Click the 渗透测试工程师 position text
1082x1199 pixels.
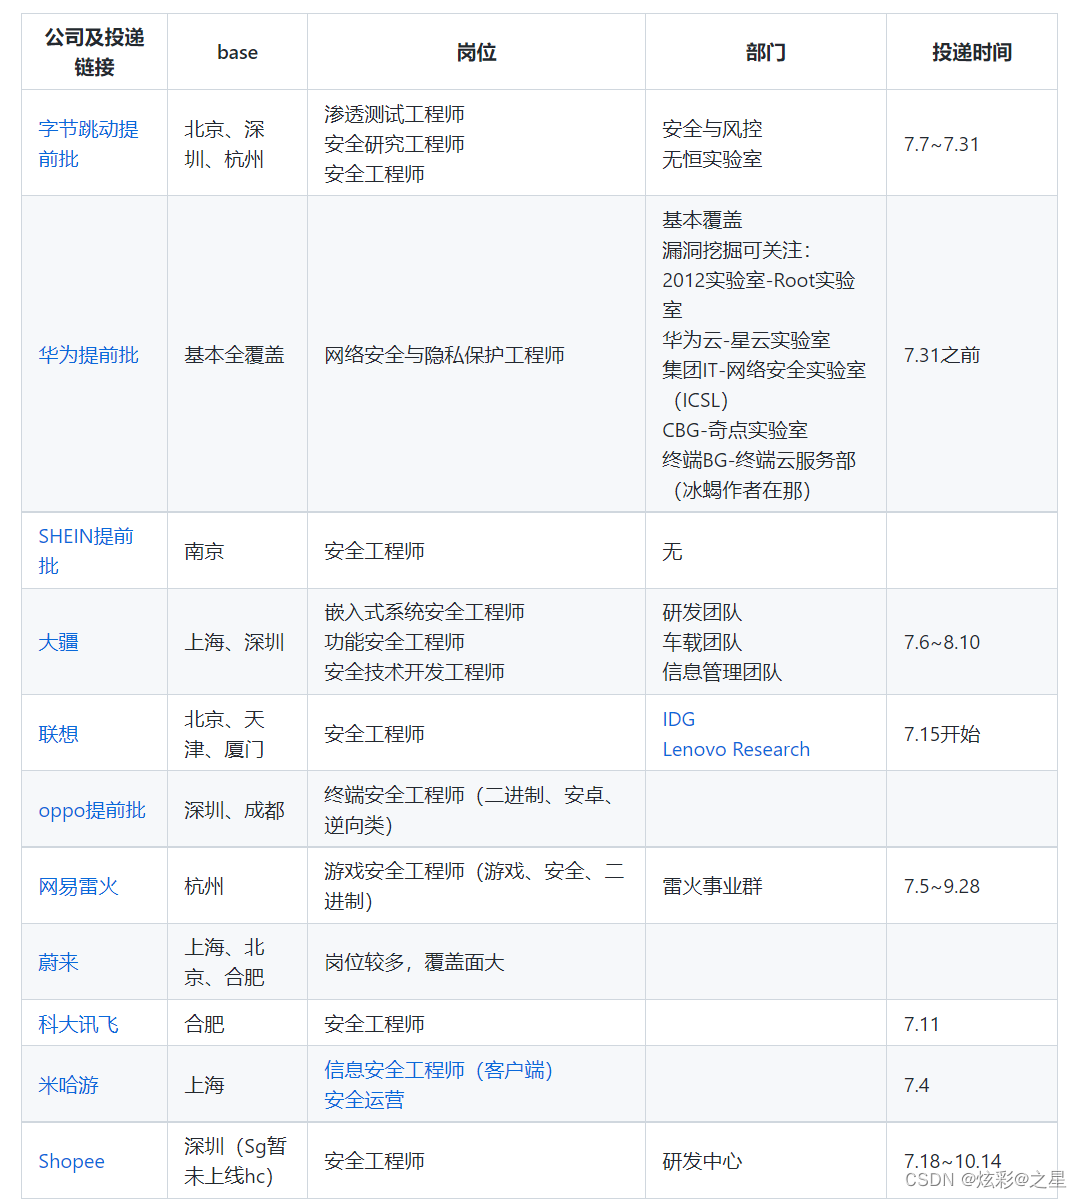pos(394,114)
